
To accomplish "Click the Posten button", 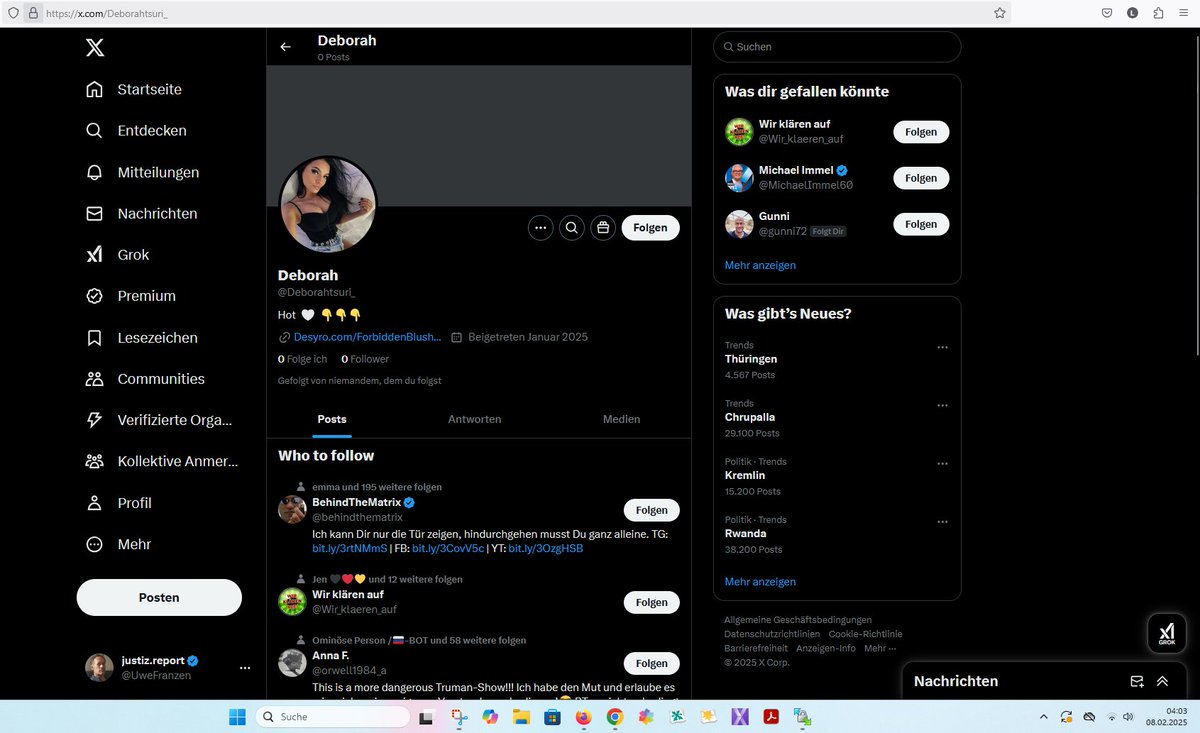I will [x=159, y=597].
